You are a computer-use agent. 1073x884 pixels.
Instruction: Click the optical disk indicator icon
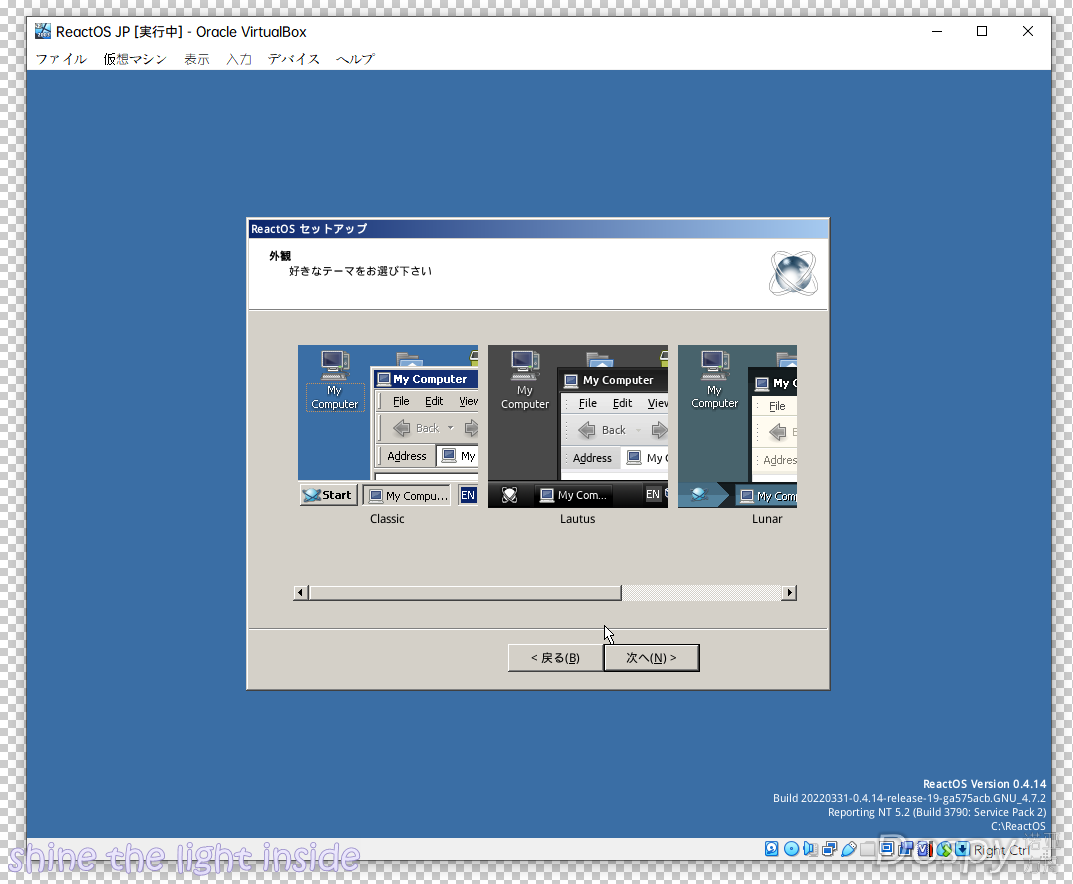pos(791,849)
